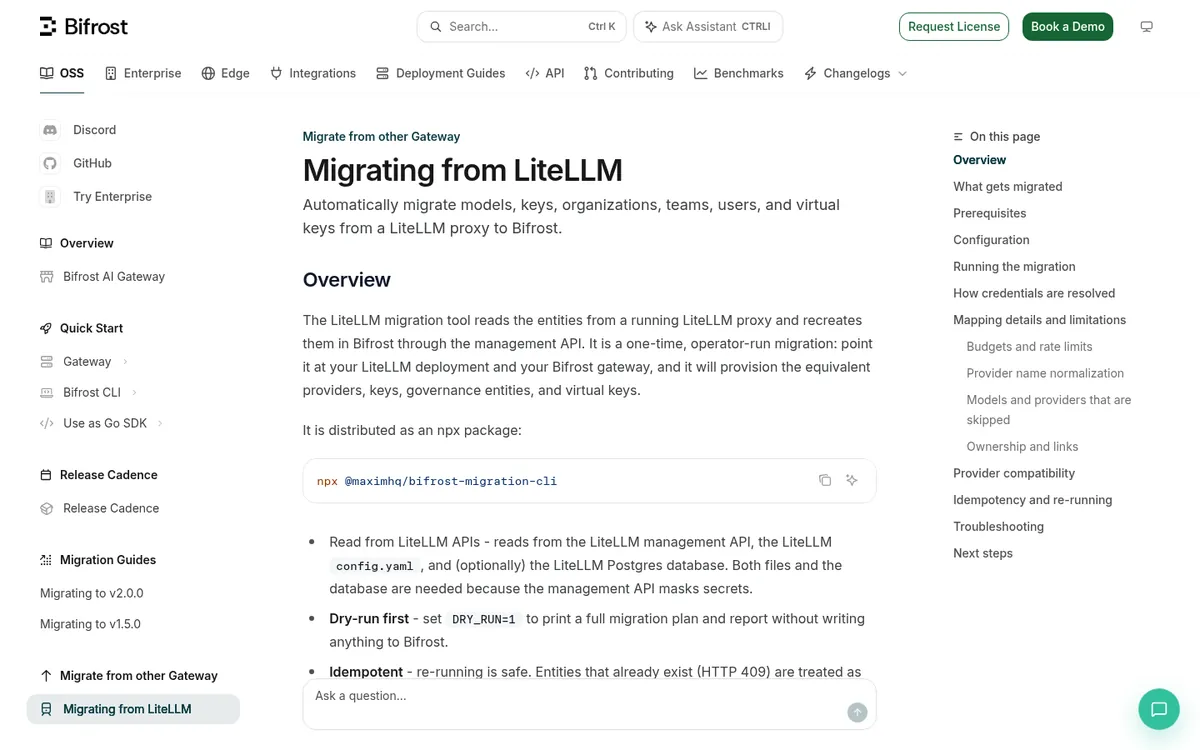
Task: Expand the Gateway section chevron
Action: pos(125,362)
